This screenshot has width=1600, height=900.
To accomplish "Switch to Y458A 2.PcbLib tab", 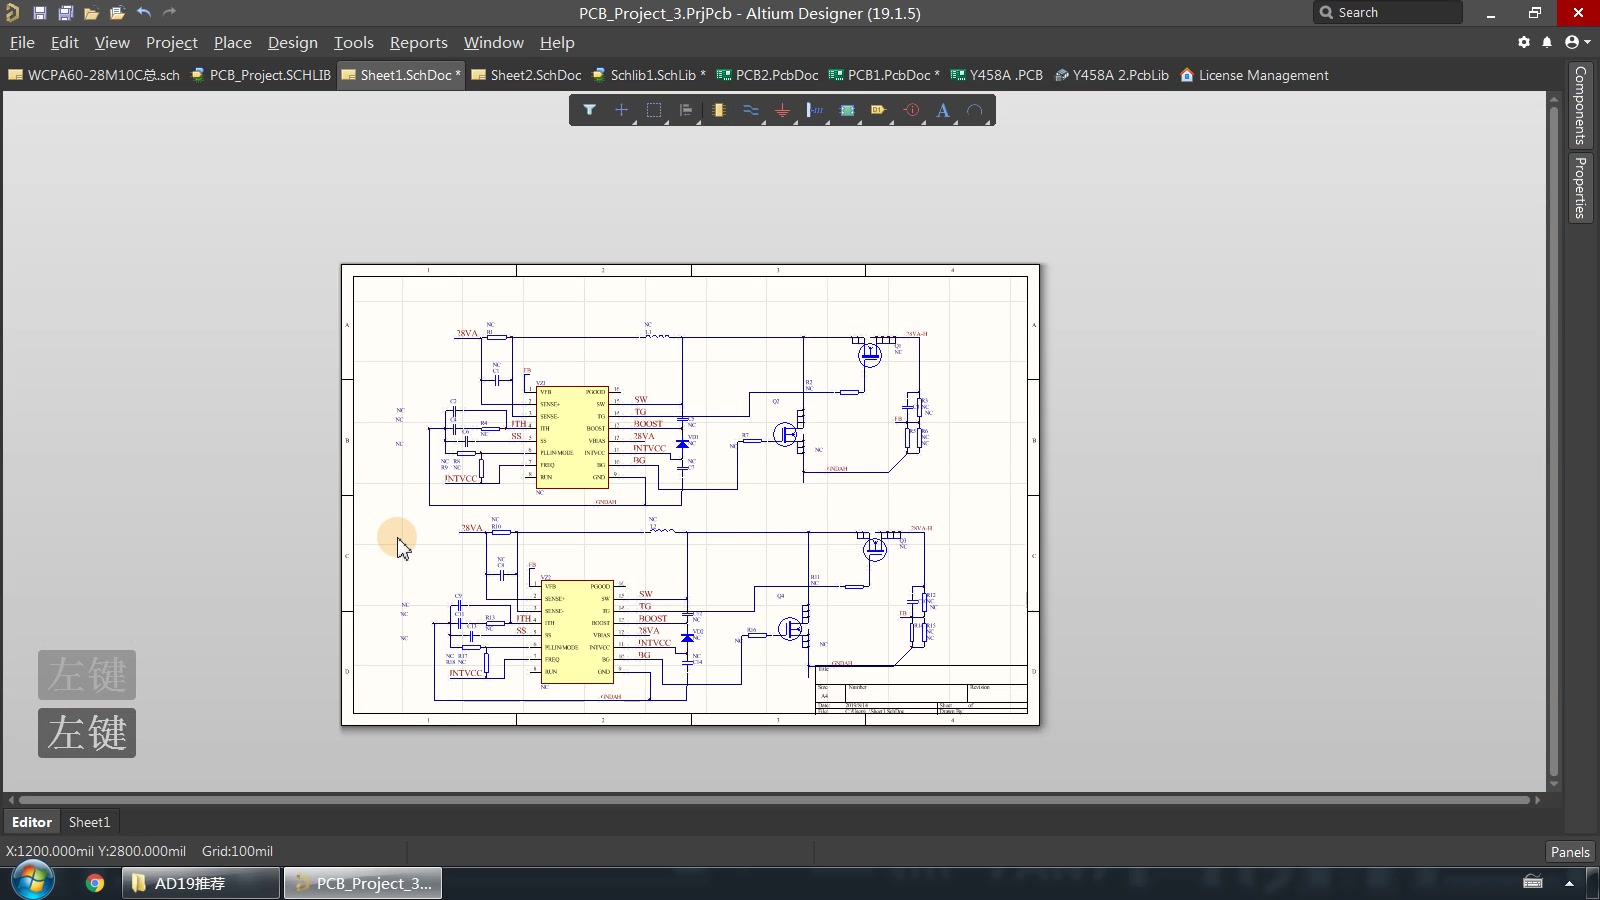I will click(x=1111, y=75).
